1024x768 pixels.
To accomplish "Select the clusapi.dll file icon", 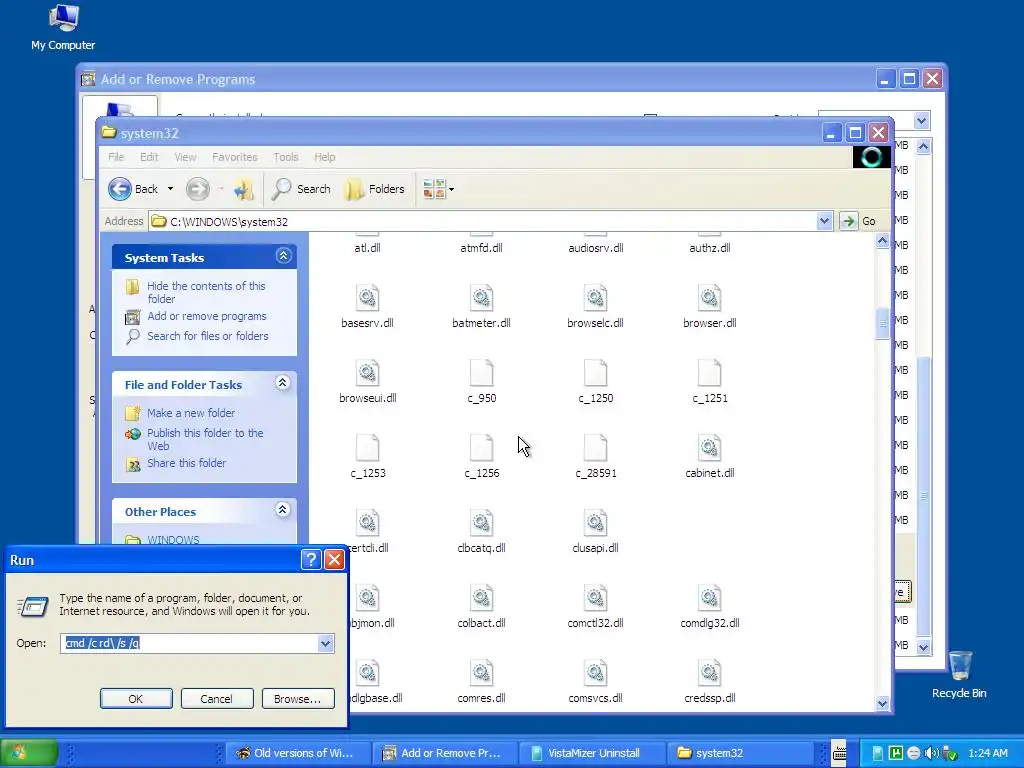I will (x=595, y=523).
